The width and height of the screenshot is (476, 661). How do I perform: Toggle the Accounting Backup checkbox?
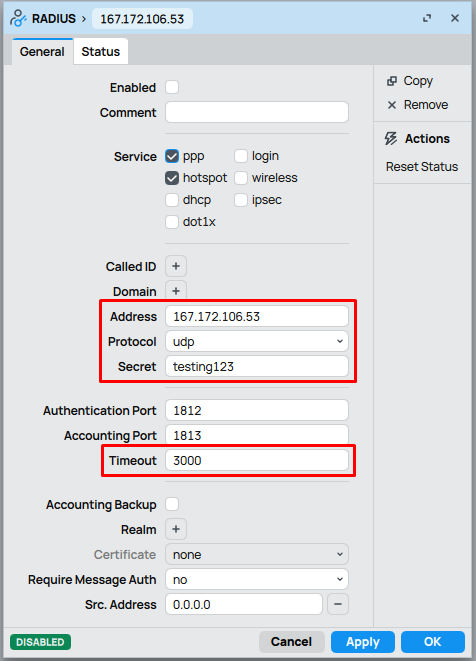(x=172, y=504)
